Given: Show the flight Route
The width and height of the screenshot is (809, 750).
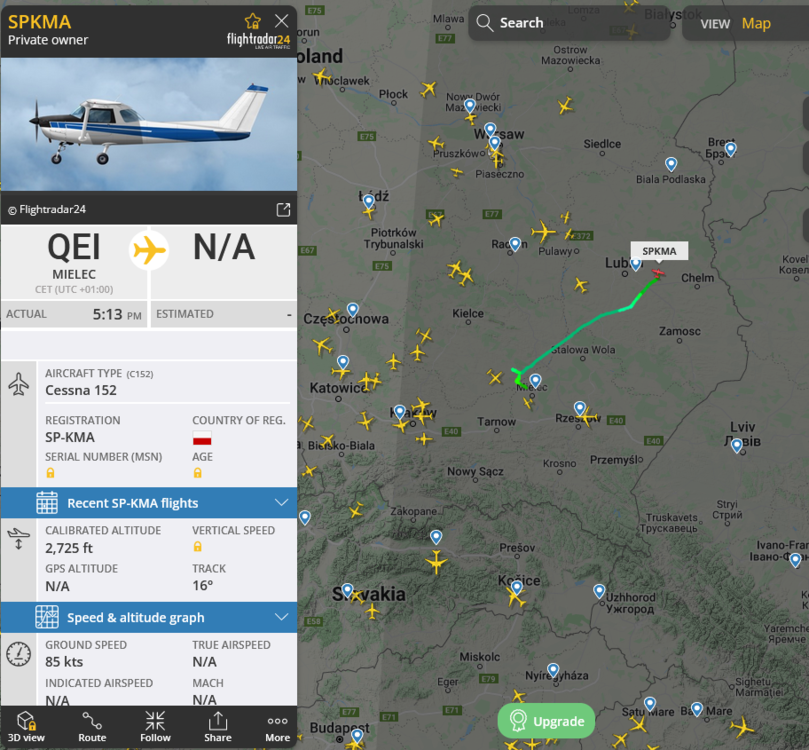Looking at the screenshot, I should [92, 727].
